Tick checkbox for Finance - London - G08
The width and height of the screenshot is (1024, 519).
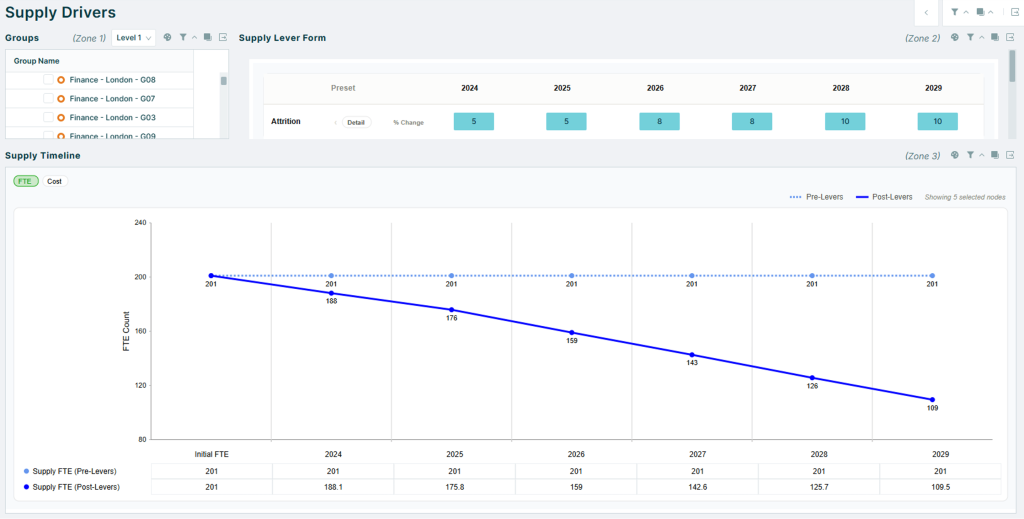click(x=48, y=80)
